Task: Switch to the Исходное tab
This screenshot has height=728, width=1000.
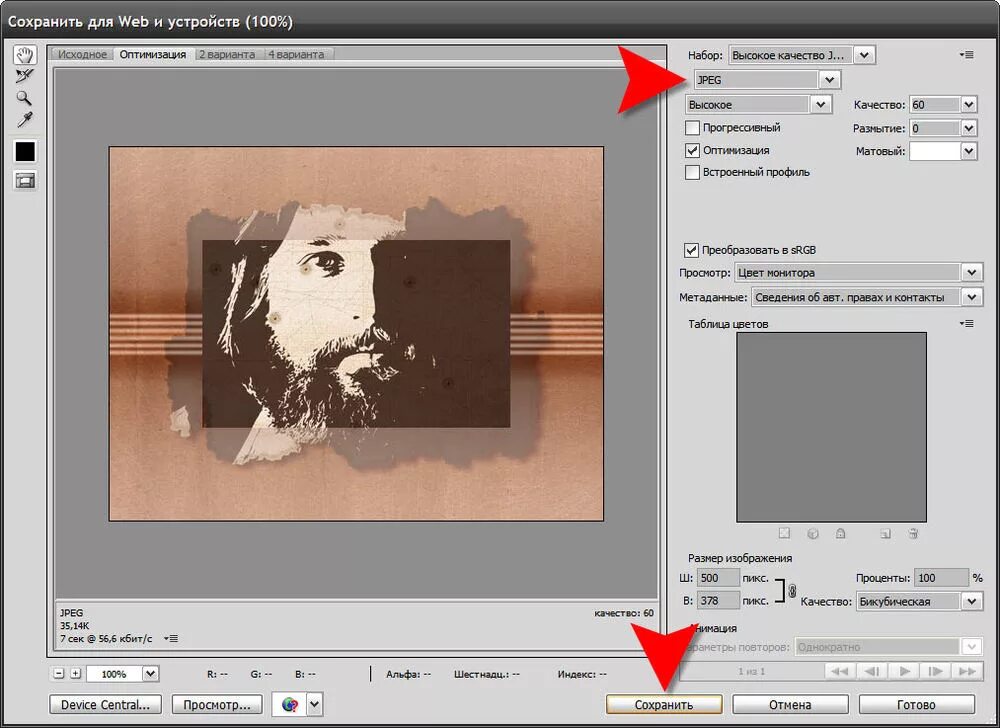Action: [x=82, y=54]
